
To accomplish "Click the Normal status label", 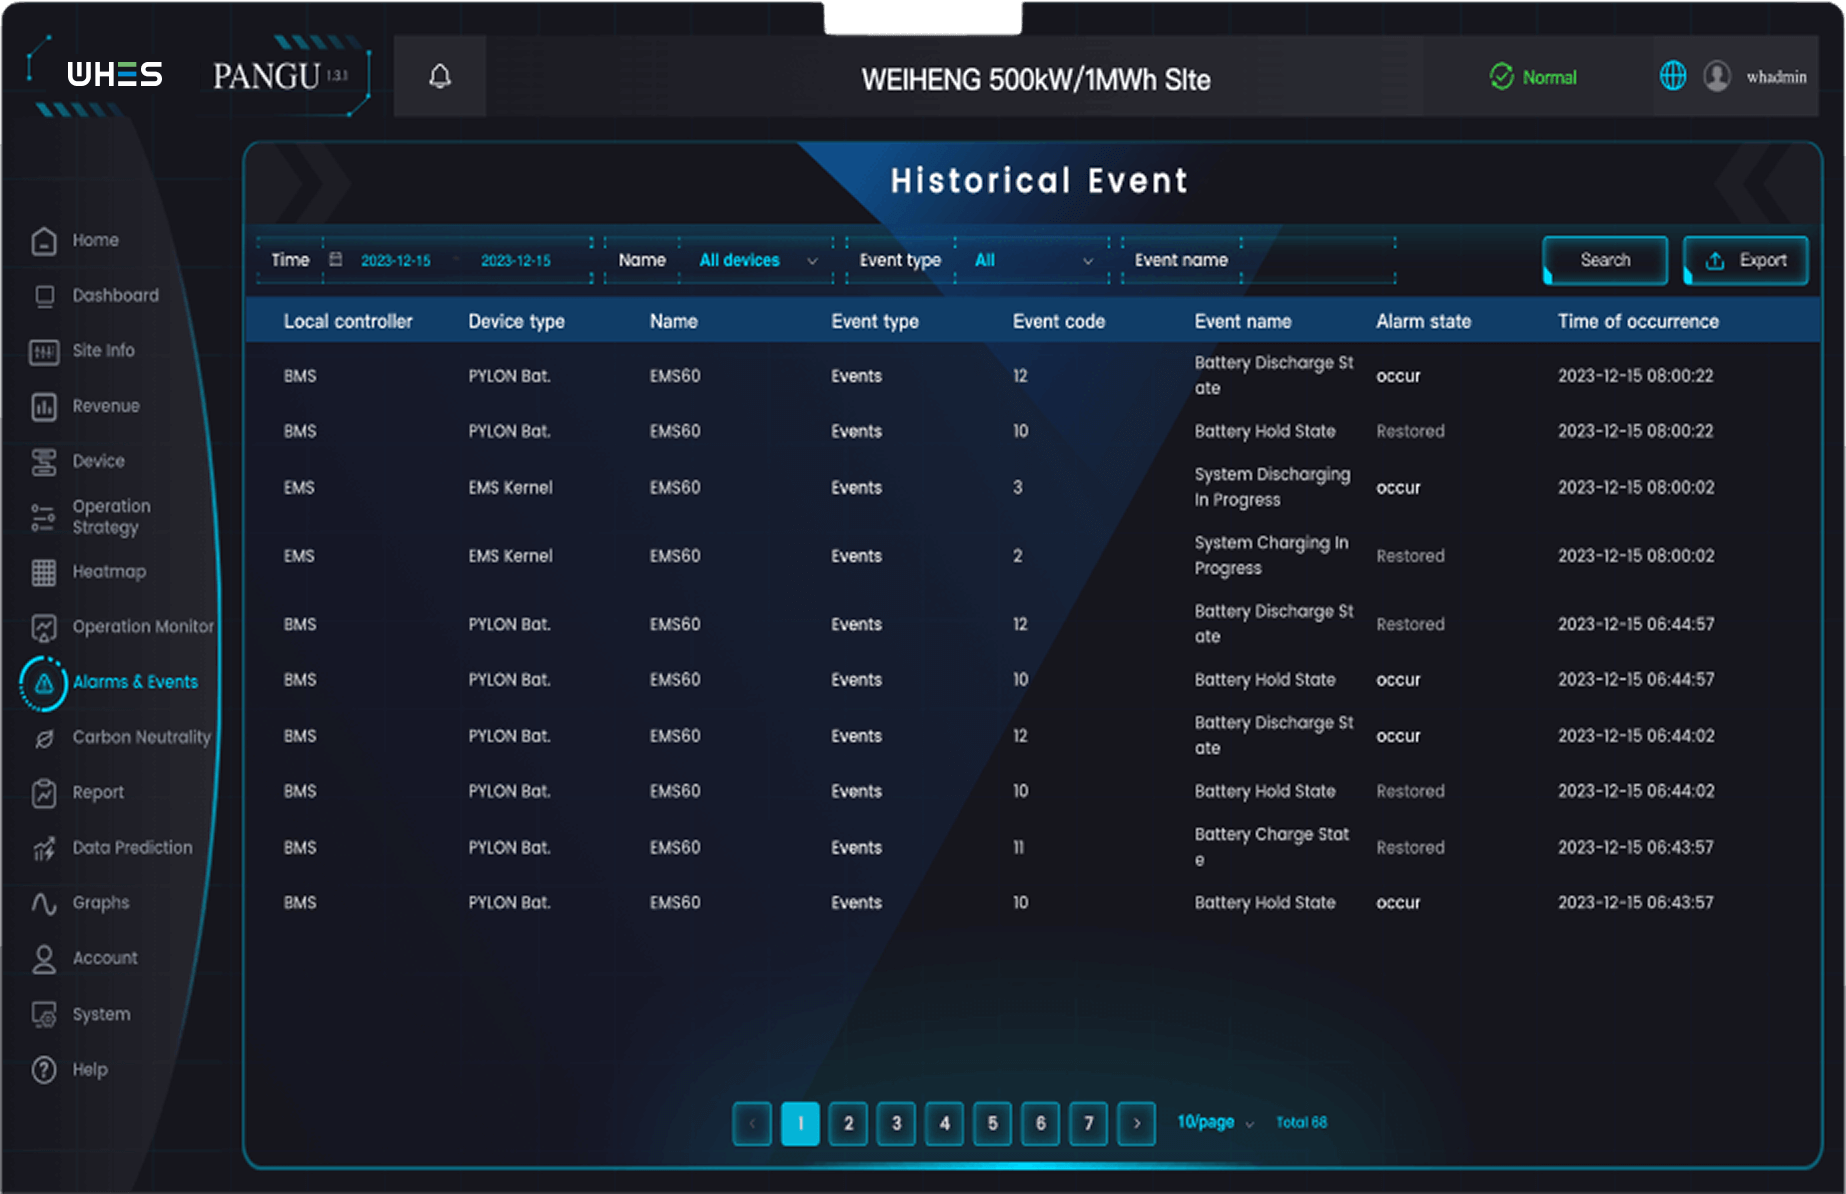I will (1549, 77).
